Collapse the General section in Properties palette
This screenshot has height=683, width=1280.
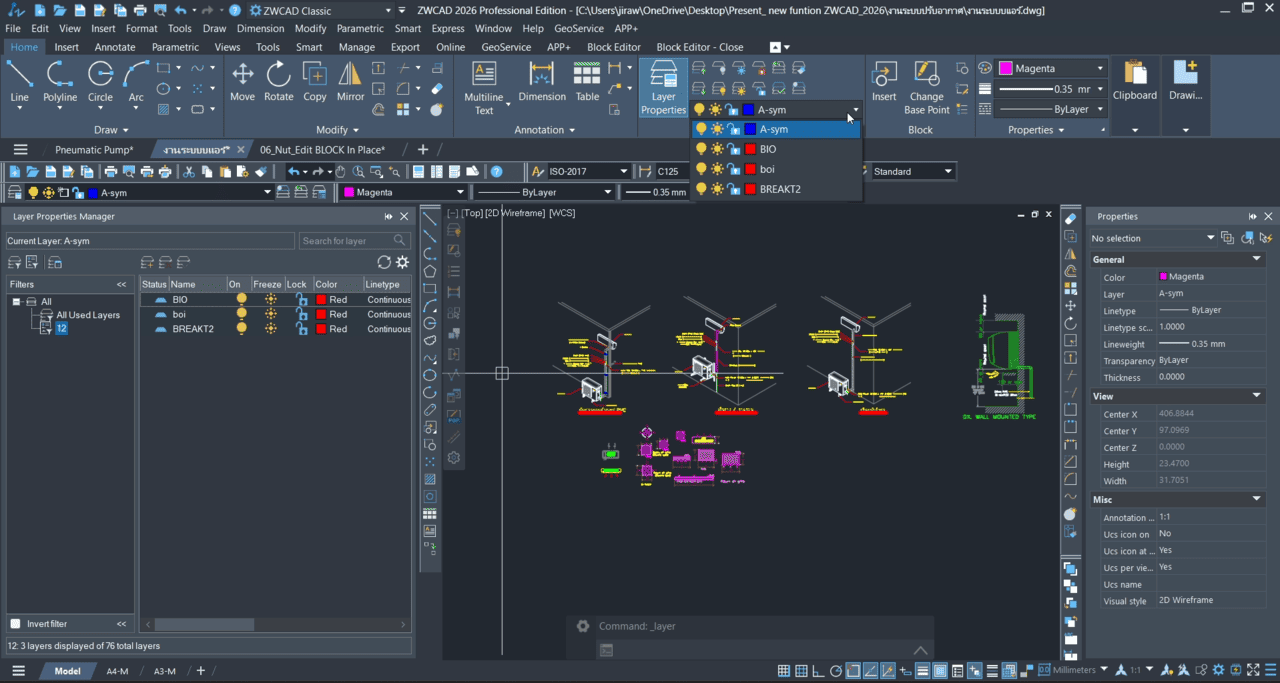1255,258
